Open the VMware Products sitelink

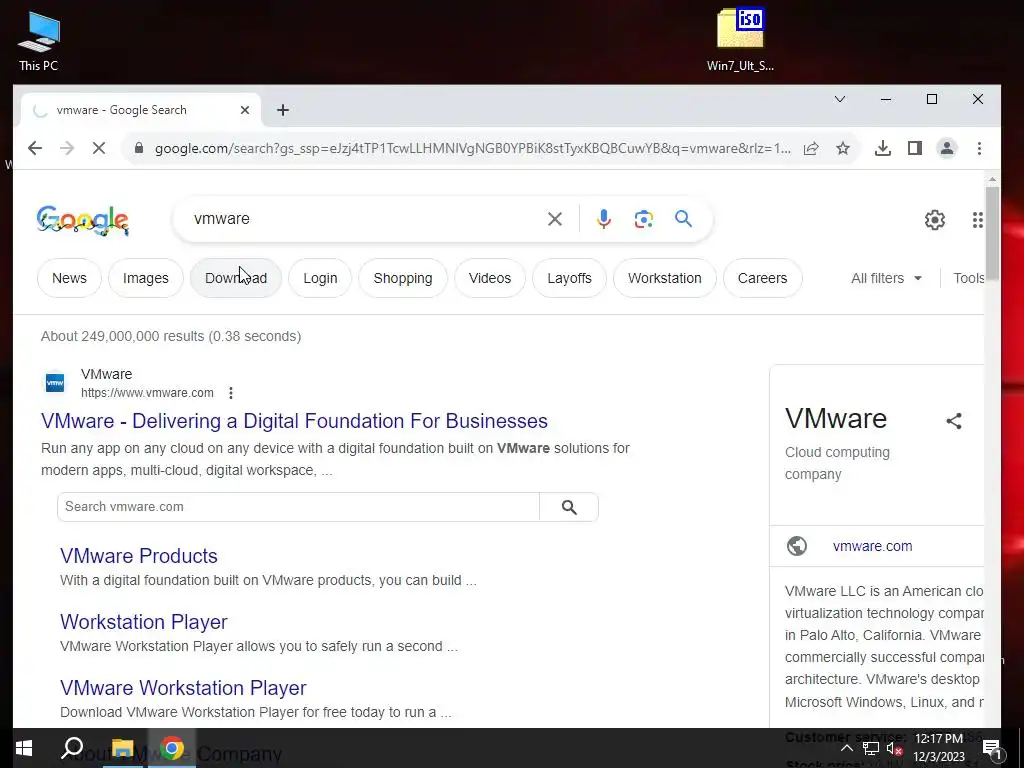tap(138, 556)
